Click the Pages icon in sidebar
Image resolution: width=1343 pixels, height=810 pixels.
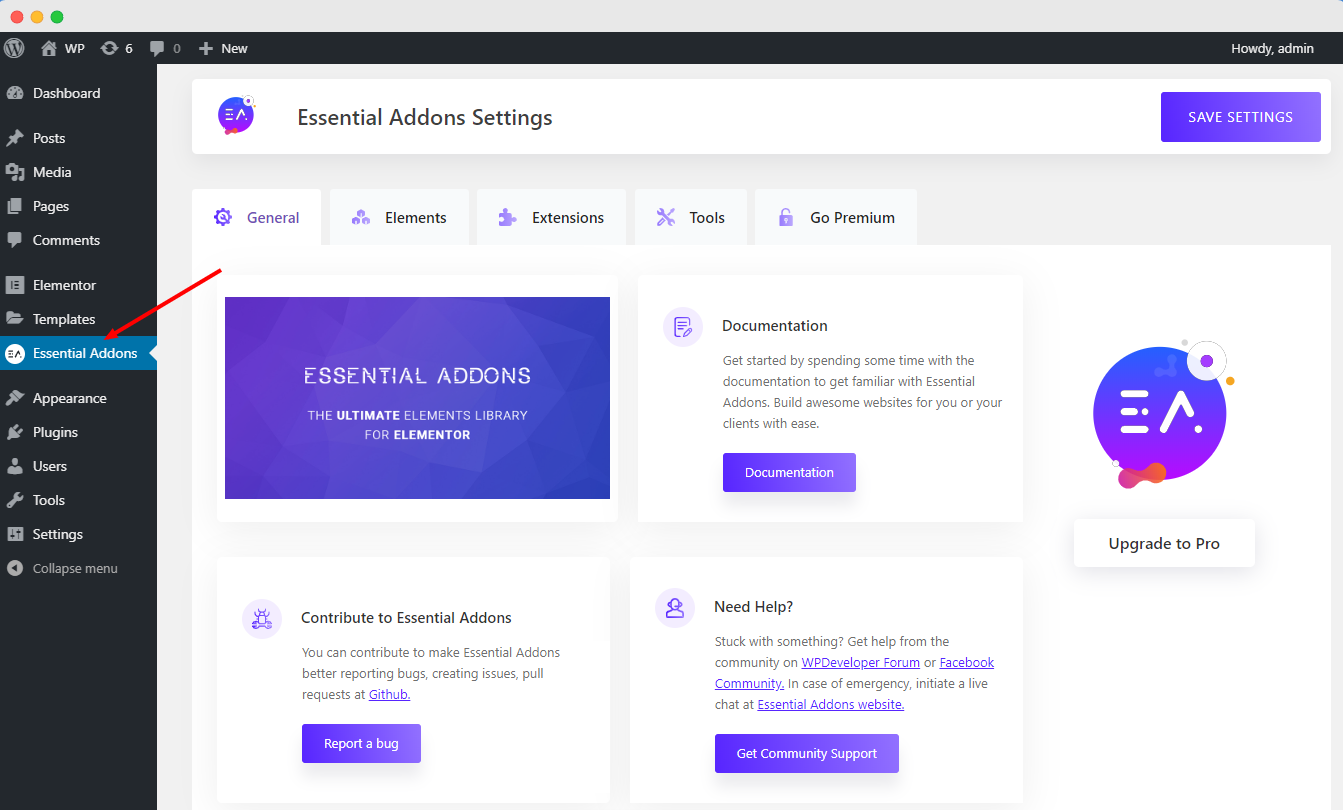pyautogui.click(x=15, y=206)
